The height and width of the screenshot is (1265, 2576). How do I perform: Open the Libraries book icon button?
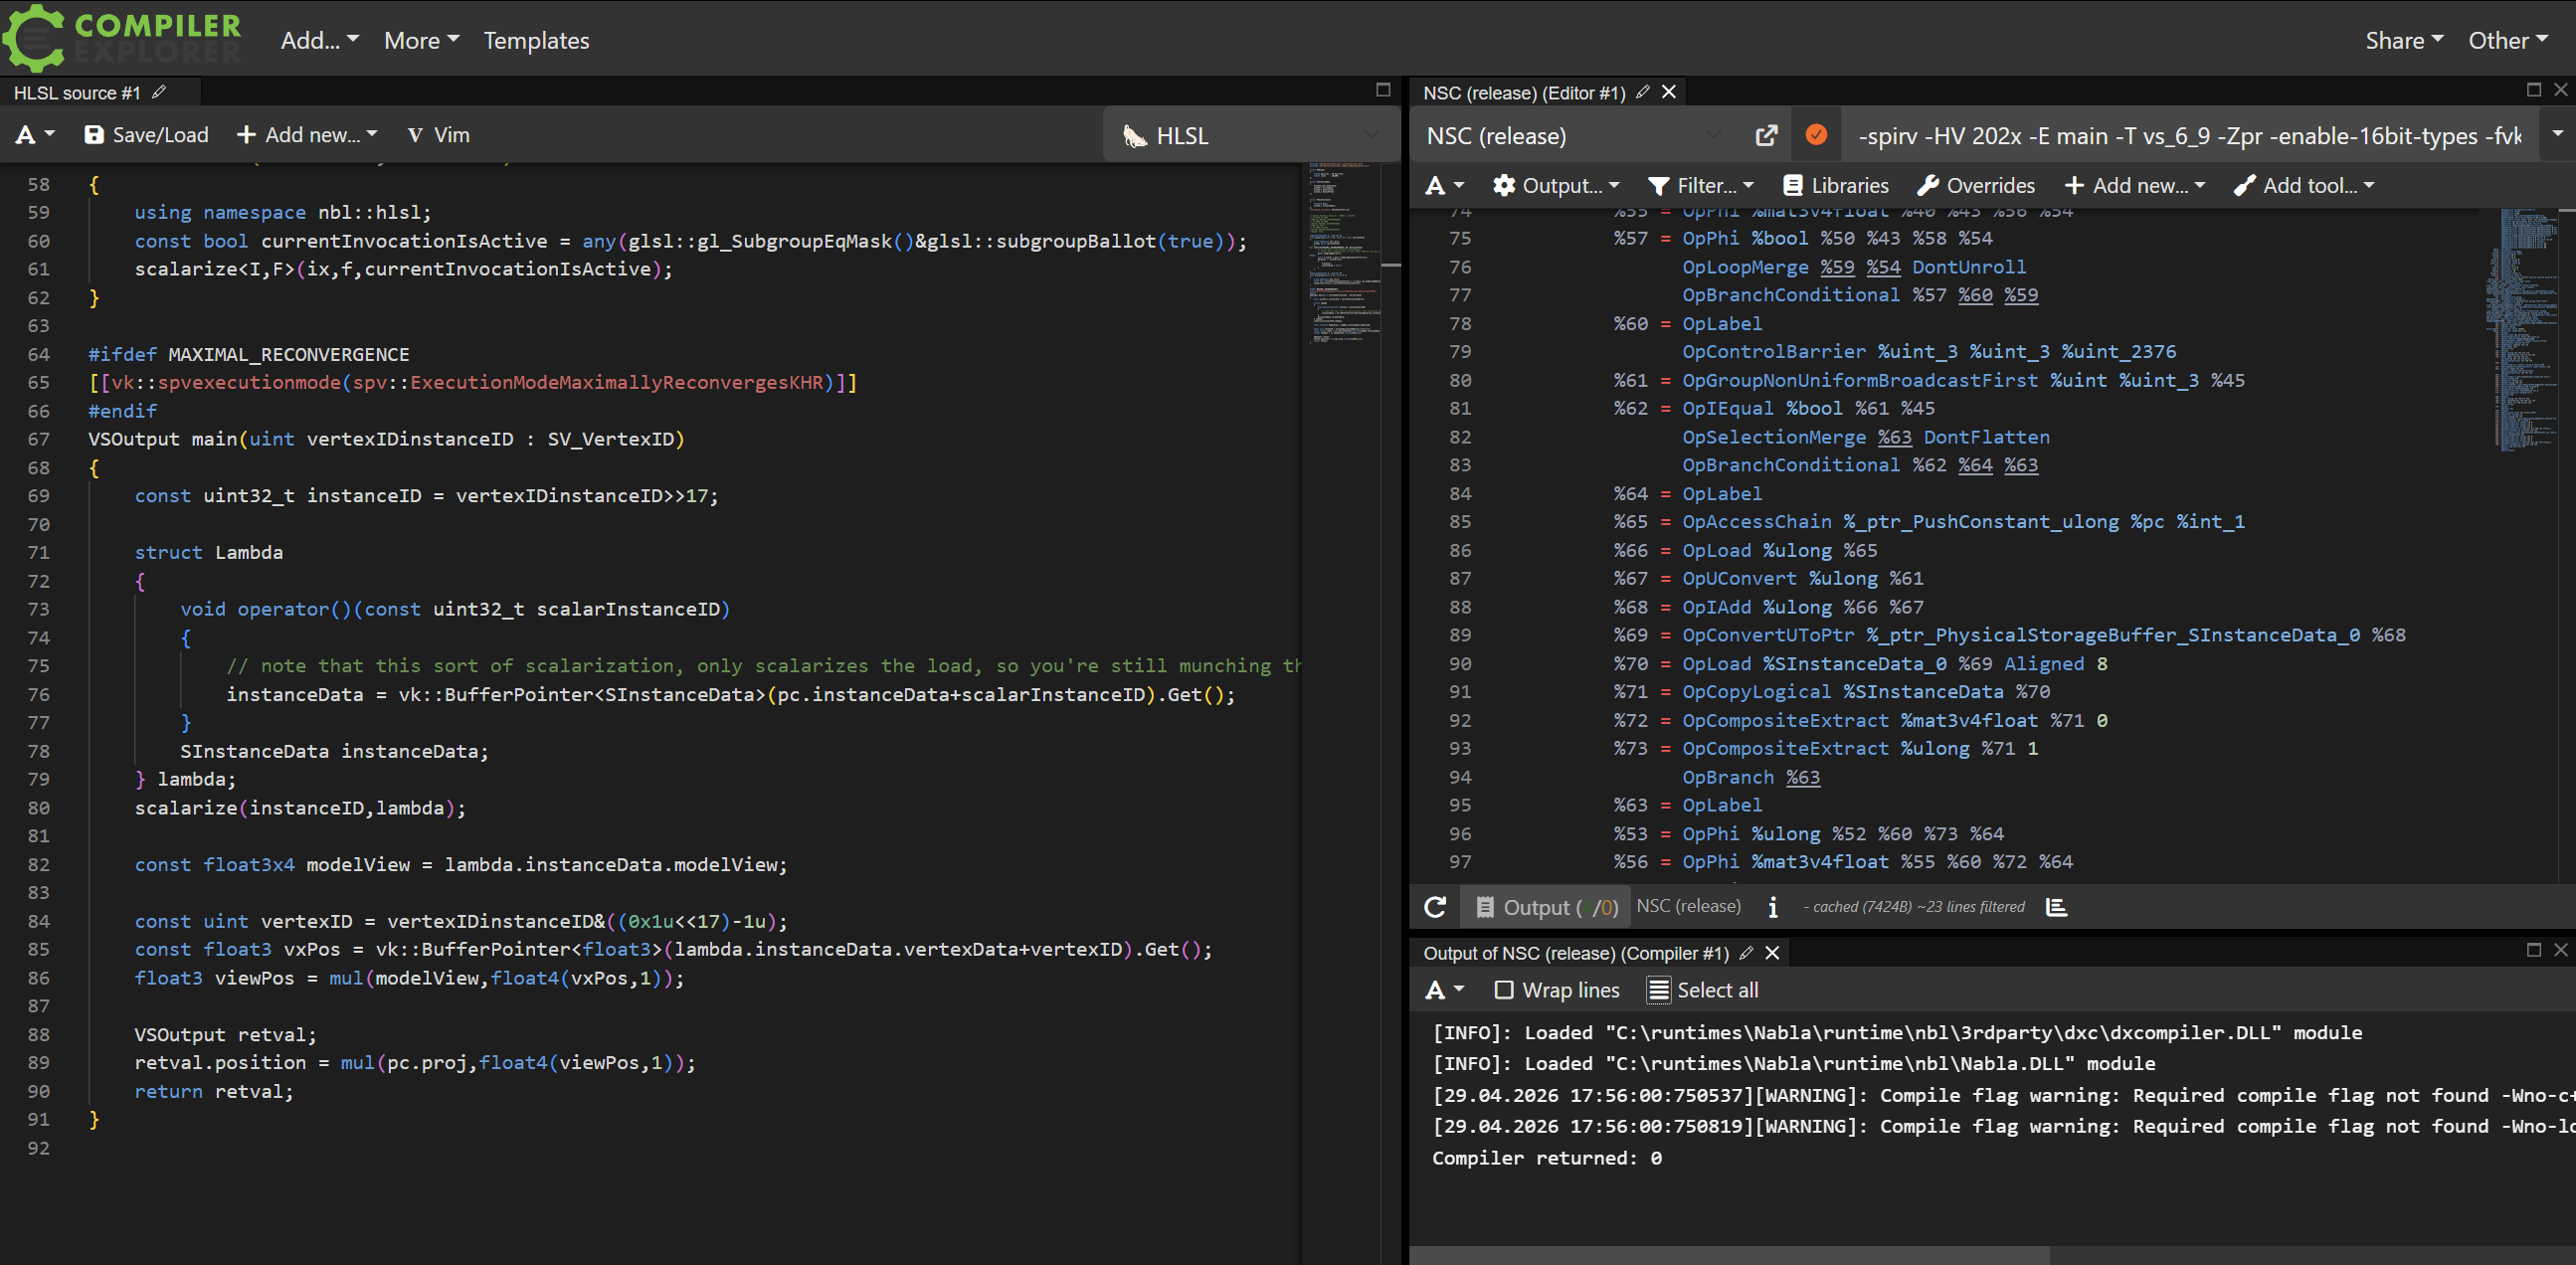(1836, 185)
